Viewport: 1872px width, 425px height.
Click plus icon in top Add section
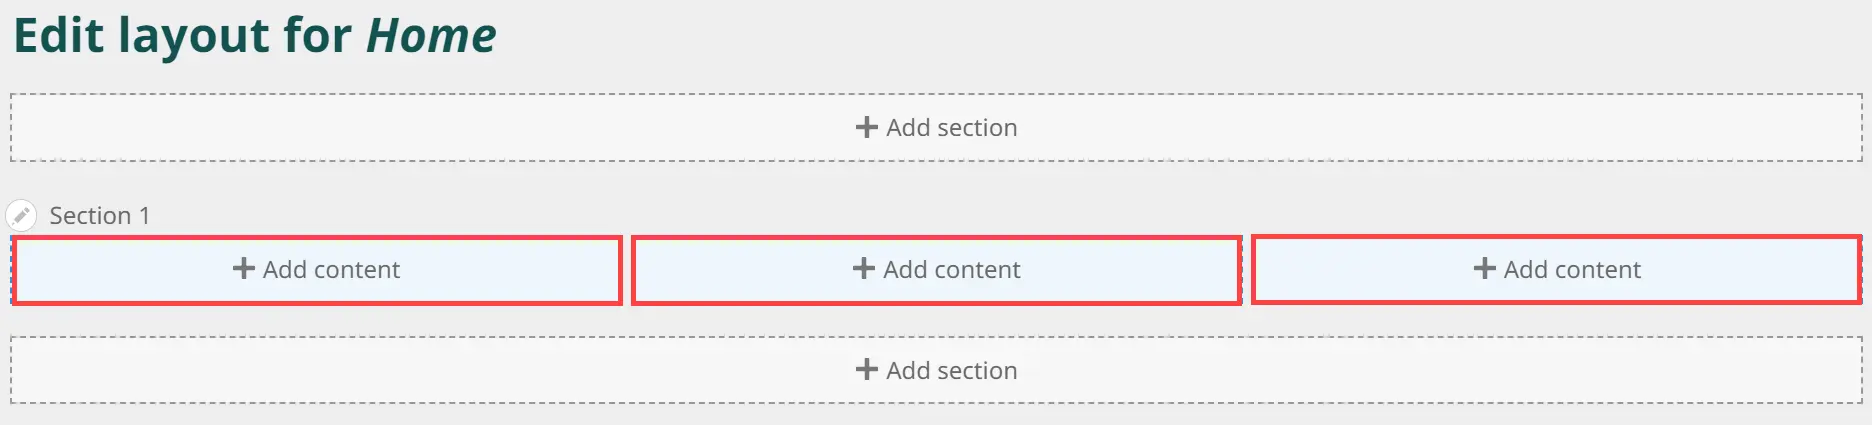[x=866, y=127]
